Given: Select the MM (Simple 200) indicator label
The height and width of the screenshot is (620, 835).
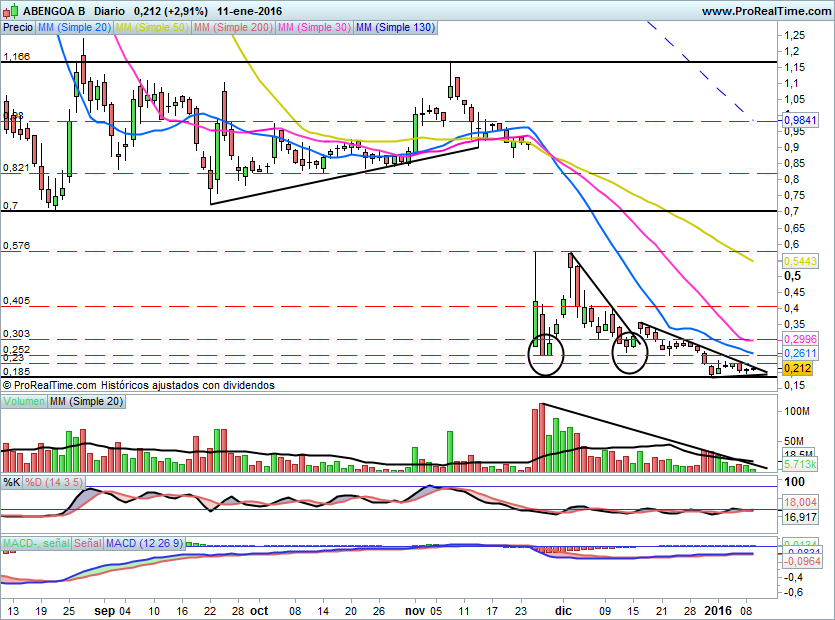Looking at the screenshot, I should pos(231,28).
